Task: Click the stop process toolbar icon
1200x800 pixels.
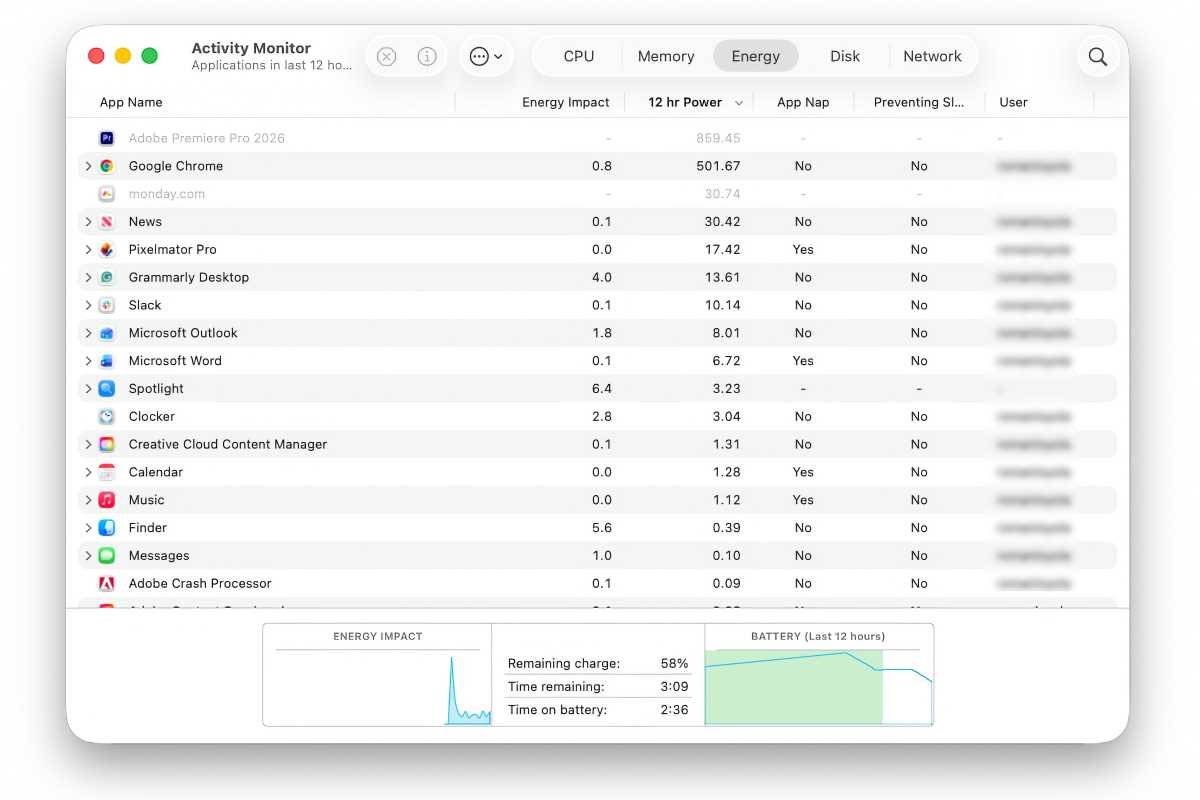Action: (x=387, y=57)
